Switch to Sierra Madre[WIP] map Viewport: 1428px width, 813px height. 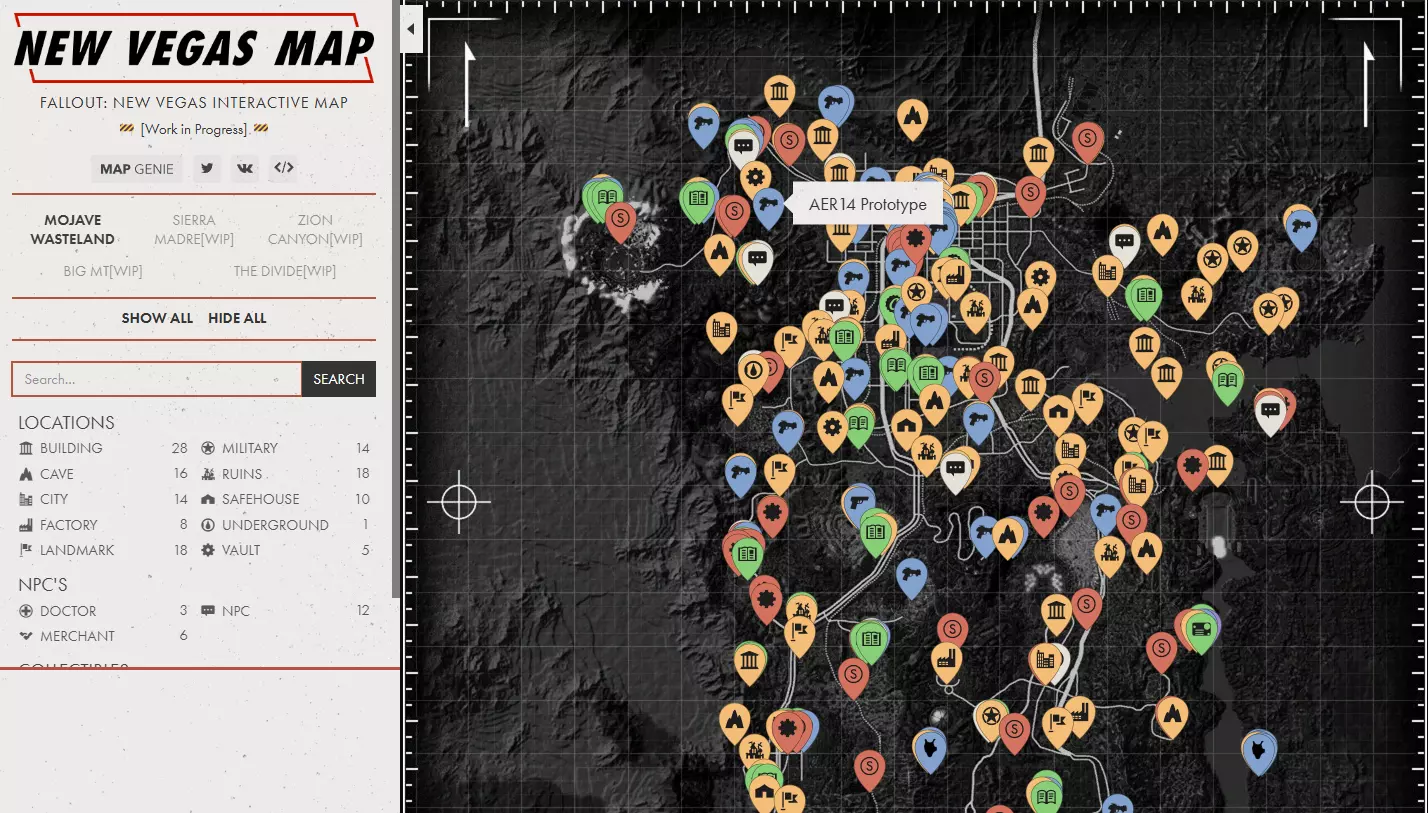pos(194,229)
